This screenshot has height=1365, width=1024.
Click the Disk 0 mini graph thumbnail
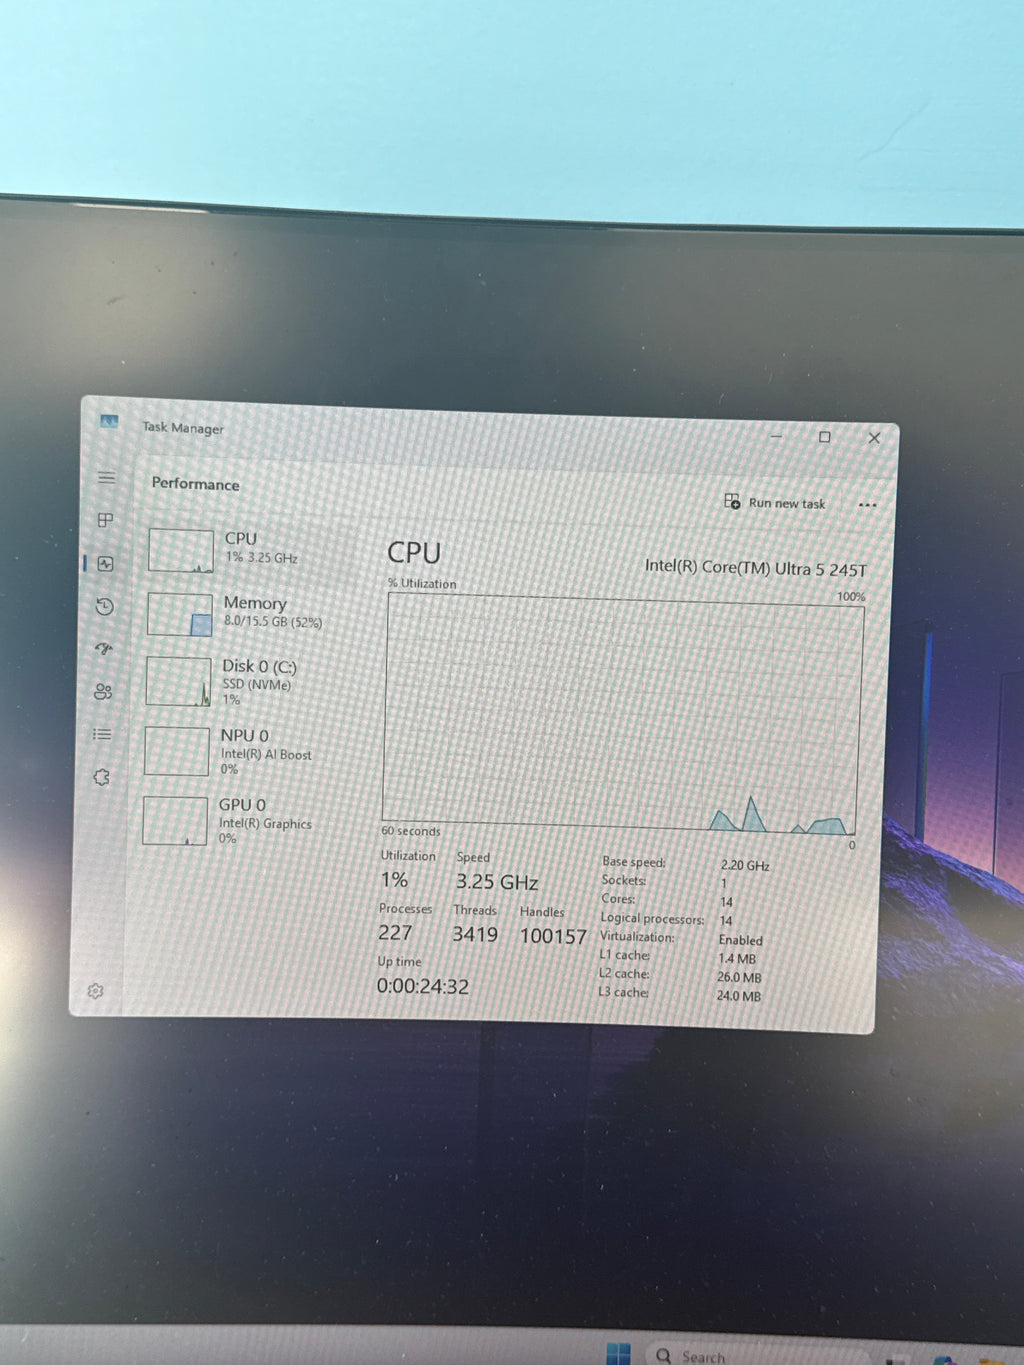pos(178,681)
